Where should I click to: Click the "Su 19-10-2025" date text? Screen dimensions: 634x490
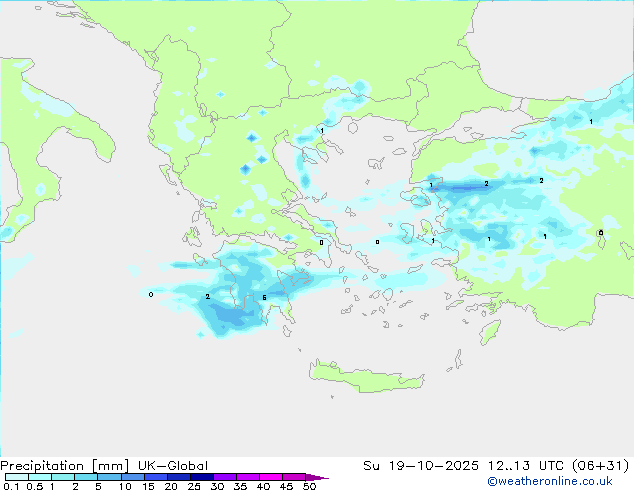(421, 466)
